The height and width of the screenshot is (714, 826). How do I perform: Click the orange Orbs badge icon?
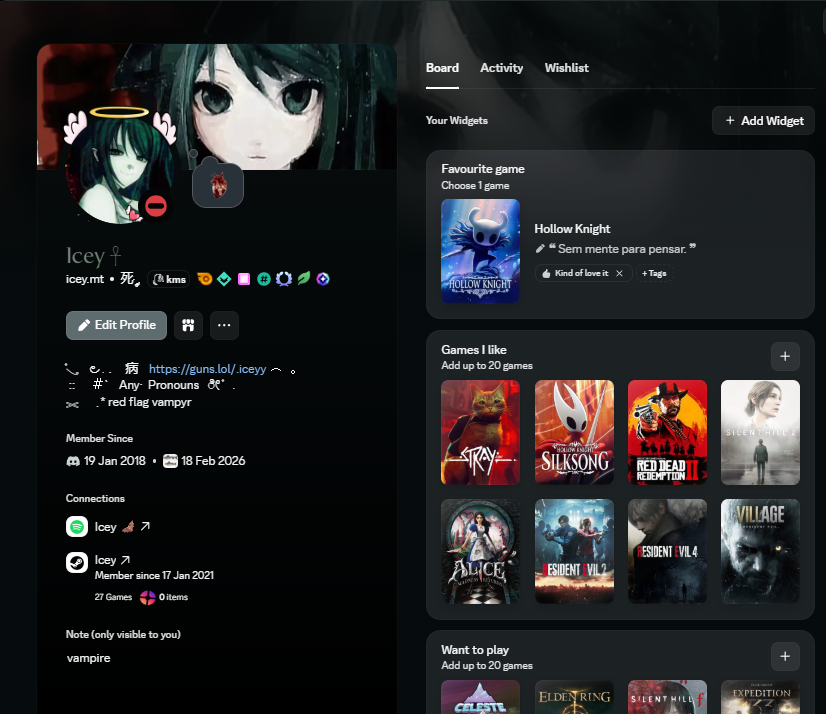pos(204,279)
